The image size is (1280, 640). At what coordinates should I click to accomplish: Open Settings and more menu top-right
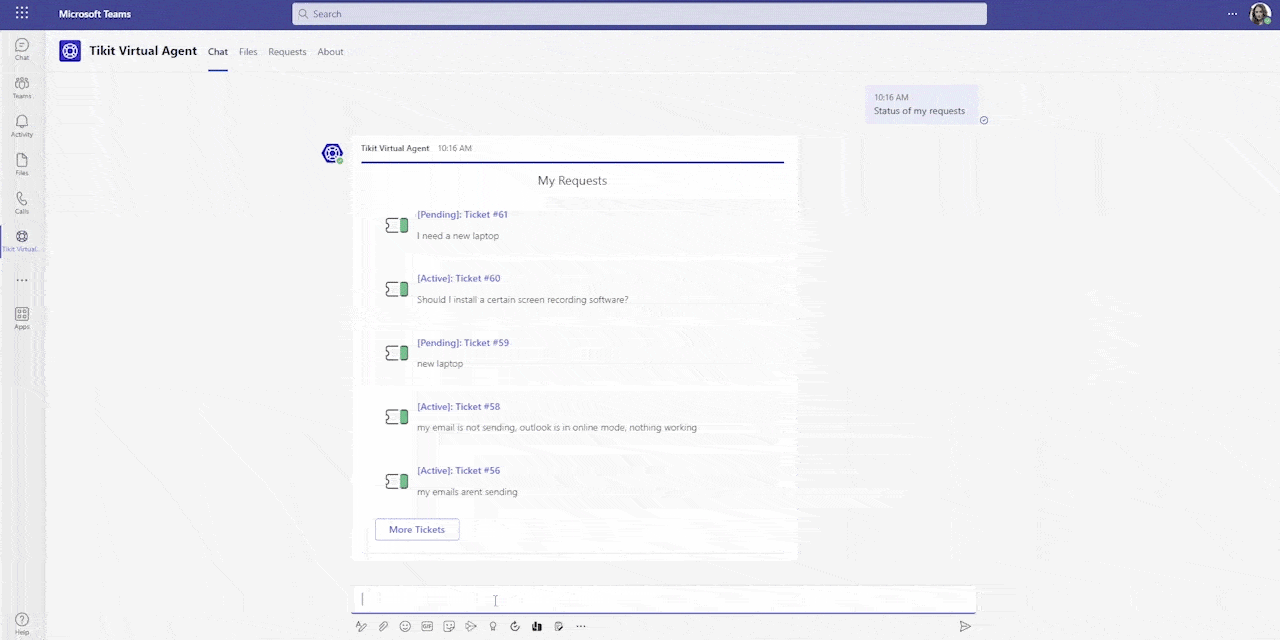pyautogui.click(x=1233, y=14)
